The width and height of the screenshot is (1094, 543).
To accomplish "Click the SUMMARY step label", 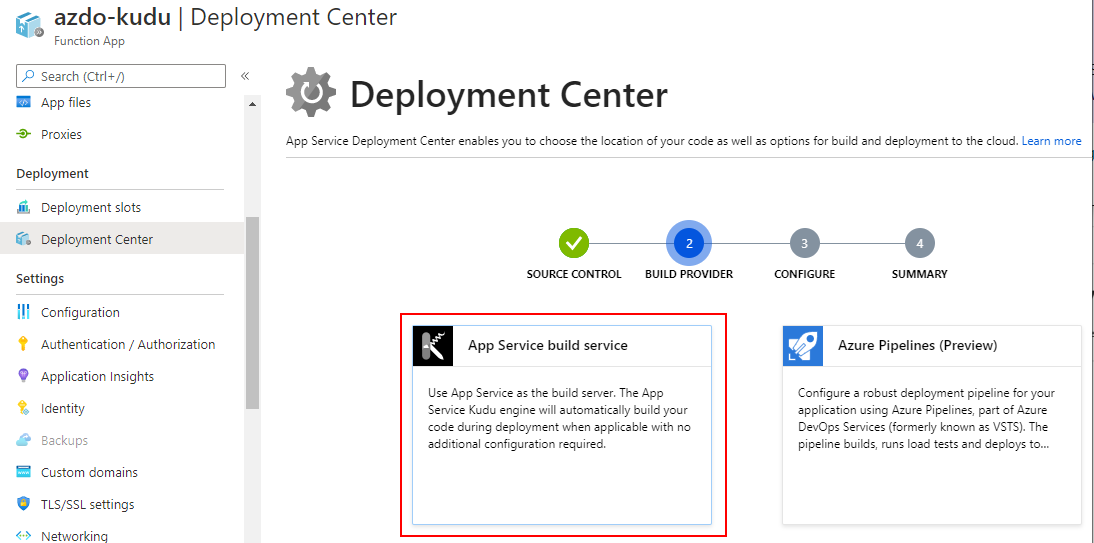I will (x=920, y=274).
